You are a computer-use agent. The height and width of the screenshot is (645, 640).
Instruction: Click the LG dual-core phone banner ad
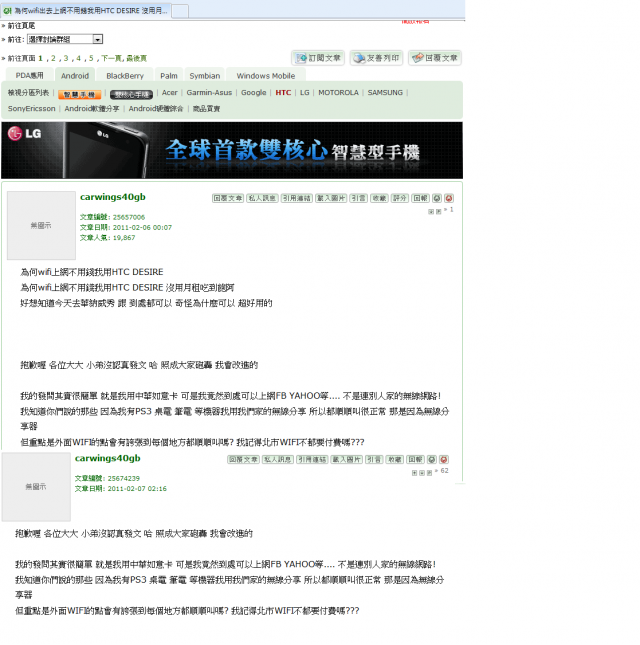click(232, 150)
